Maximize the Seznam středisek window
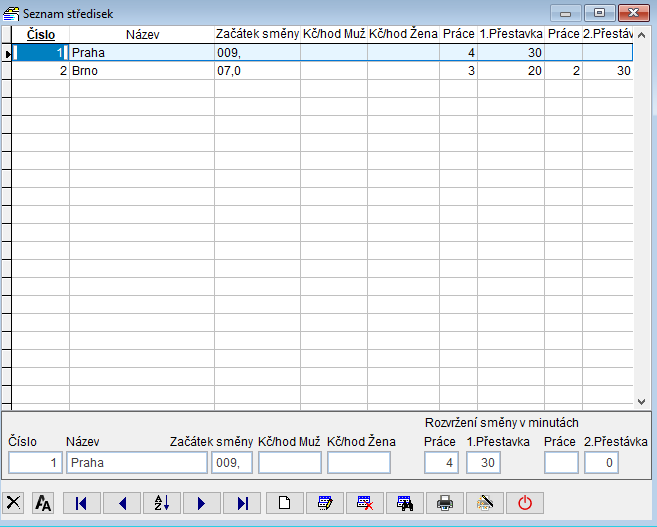 (x=600, y=13)
